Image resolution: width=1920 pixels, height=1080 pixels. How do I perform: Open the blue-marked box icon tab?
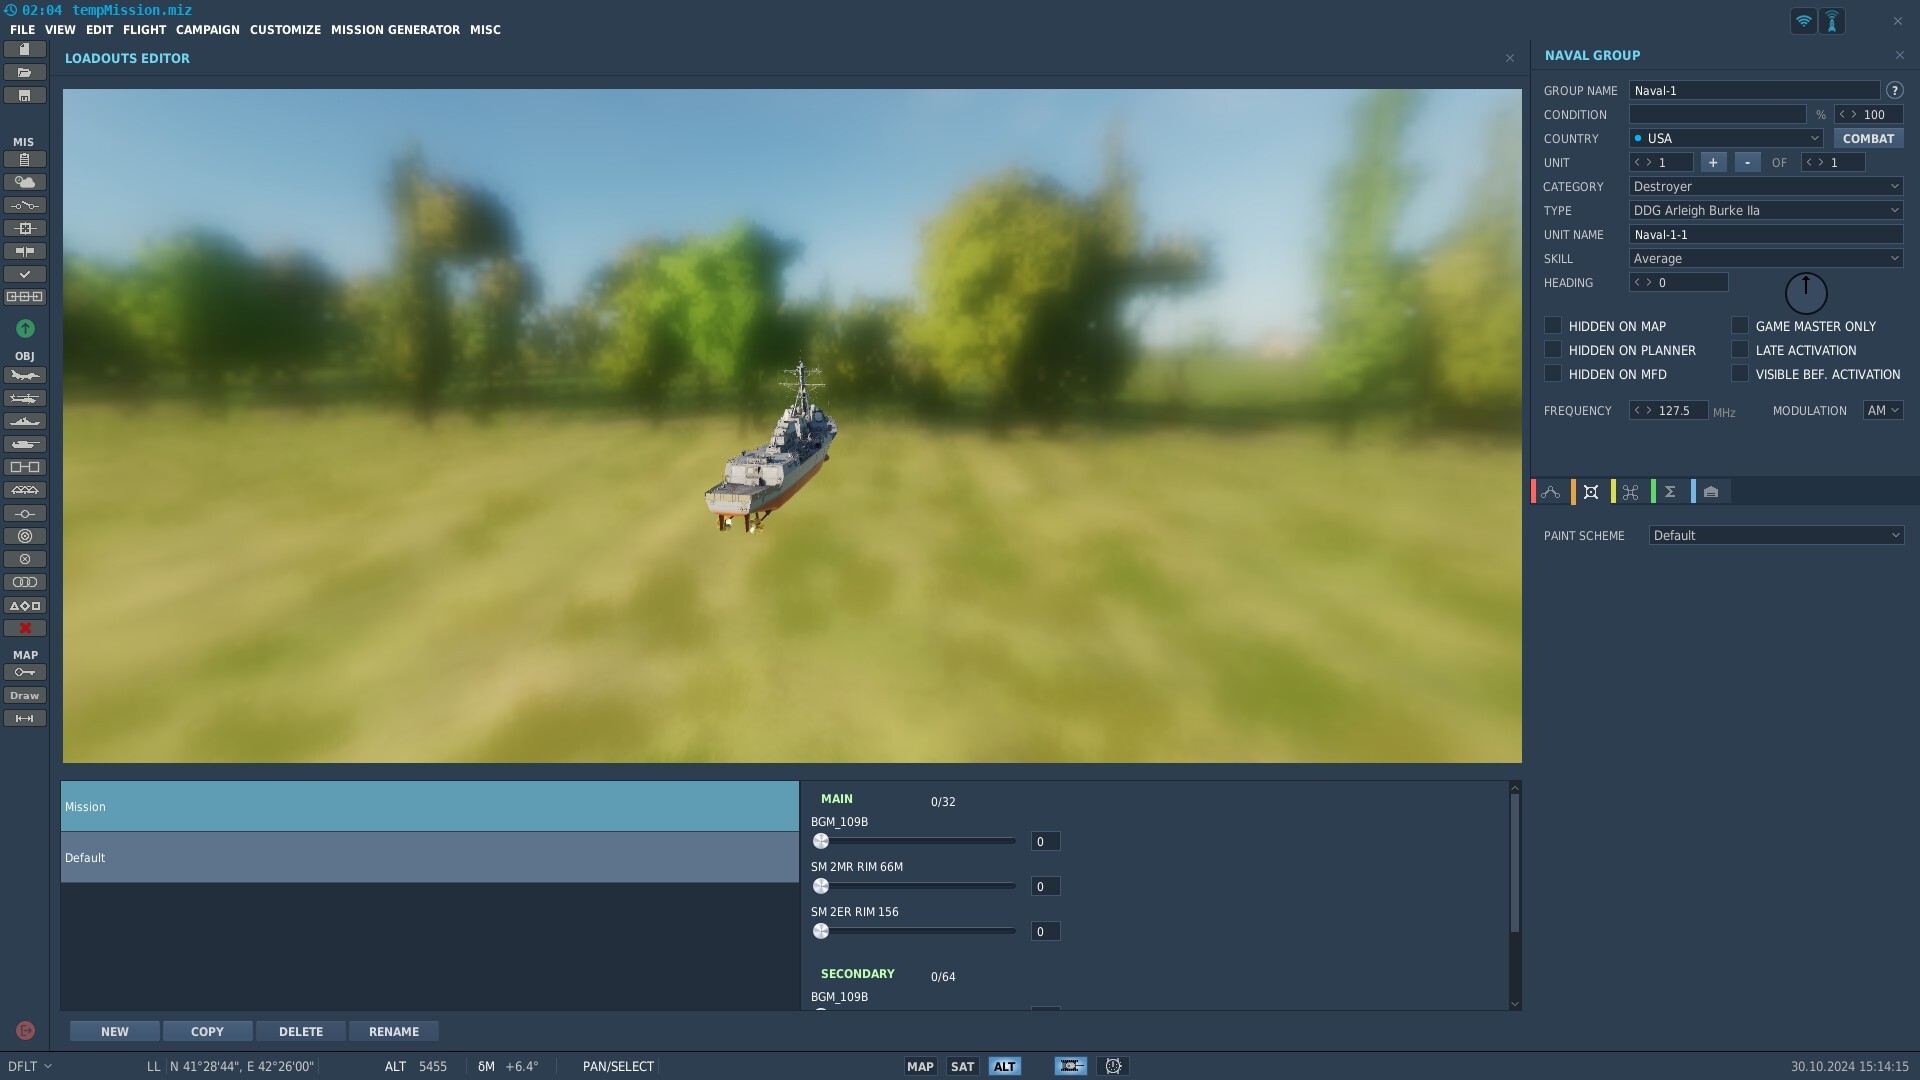point(1711,492)
